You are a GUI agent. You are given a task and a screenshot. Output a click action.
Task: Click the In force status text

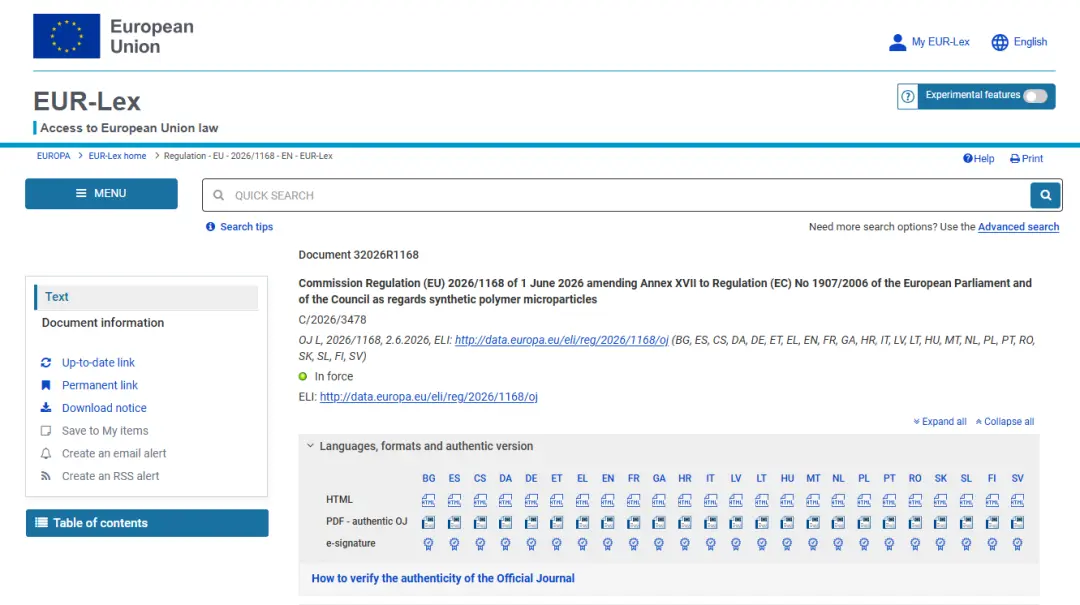tap(333, 376)
